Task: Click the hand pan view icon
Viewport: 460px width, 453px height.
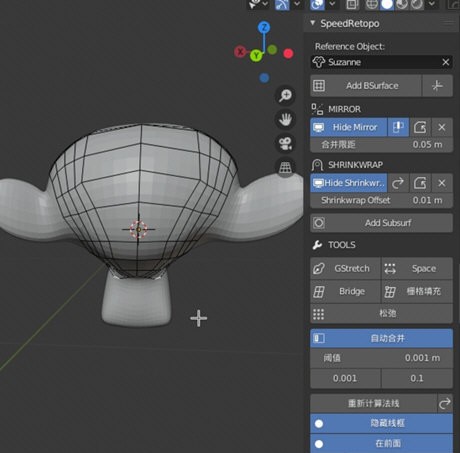Action: tap(285, 119)
